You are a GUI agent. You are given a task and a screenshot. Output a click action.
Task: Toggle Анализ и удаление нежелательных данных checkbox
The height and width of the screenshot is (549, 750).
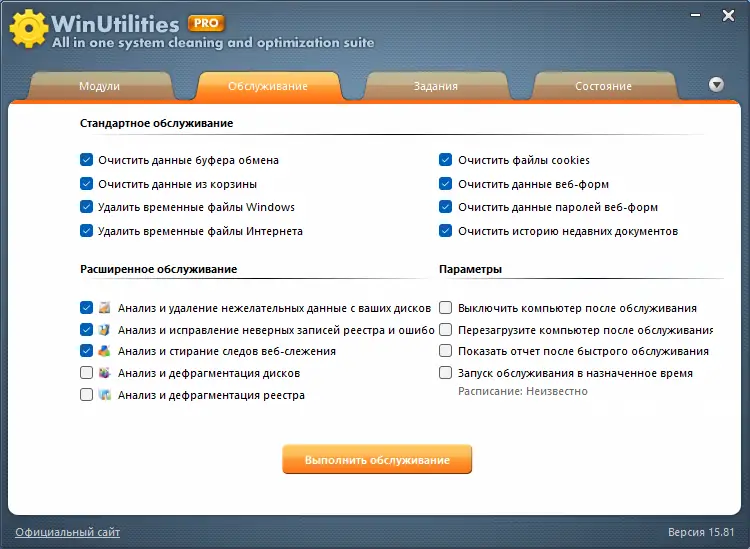pyautogui.click(x=86, y=307)
